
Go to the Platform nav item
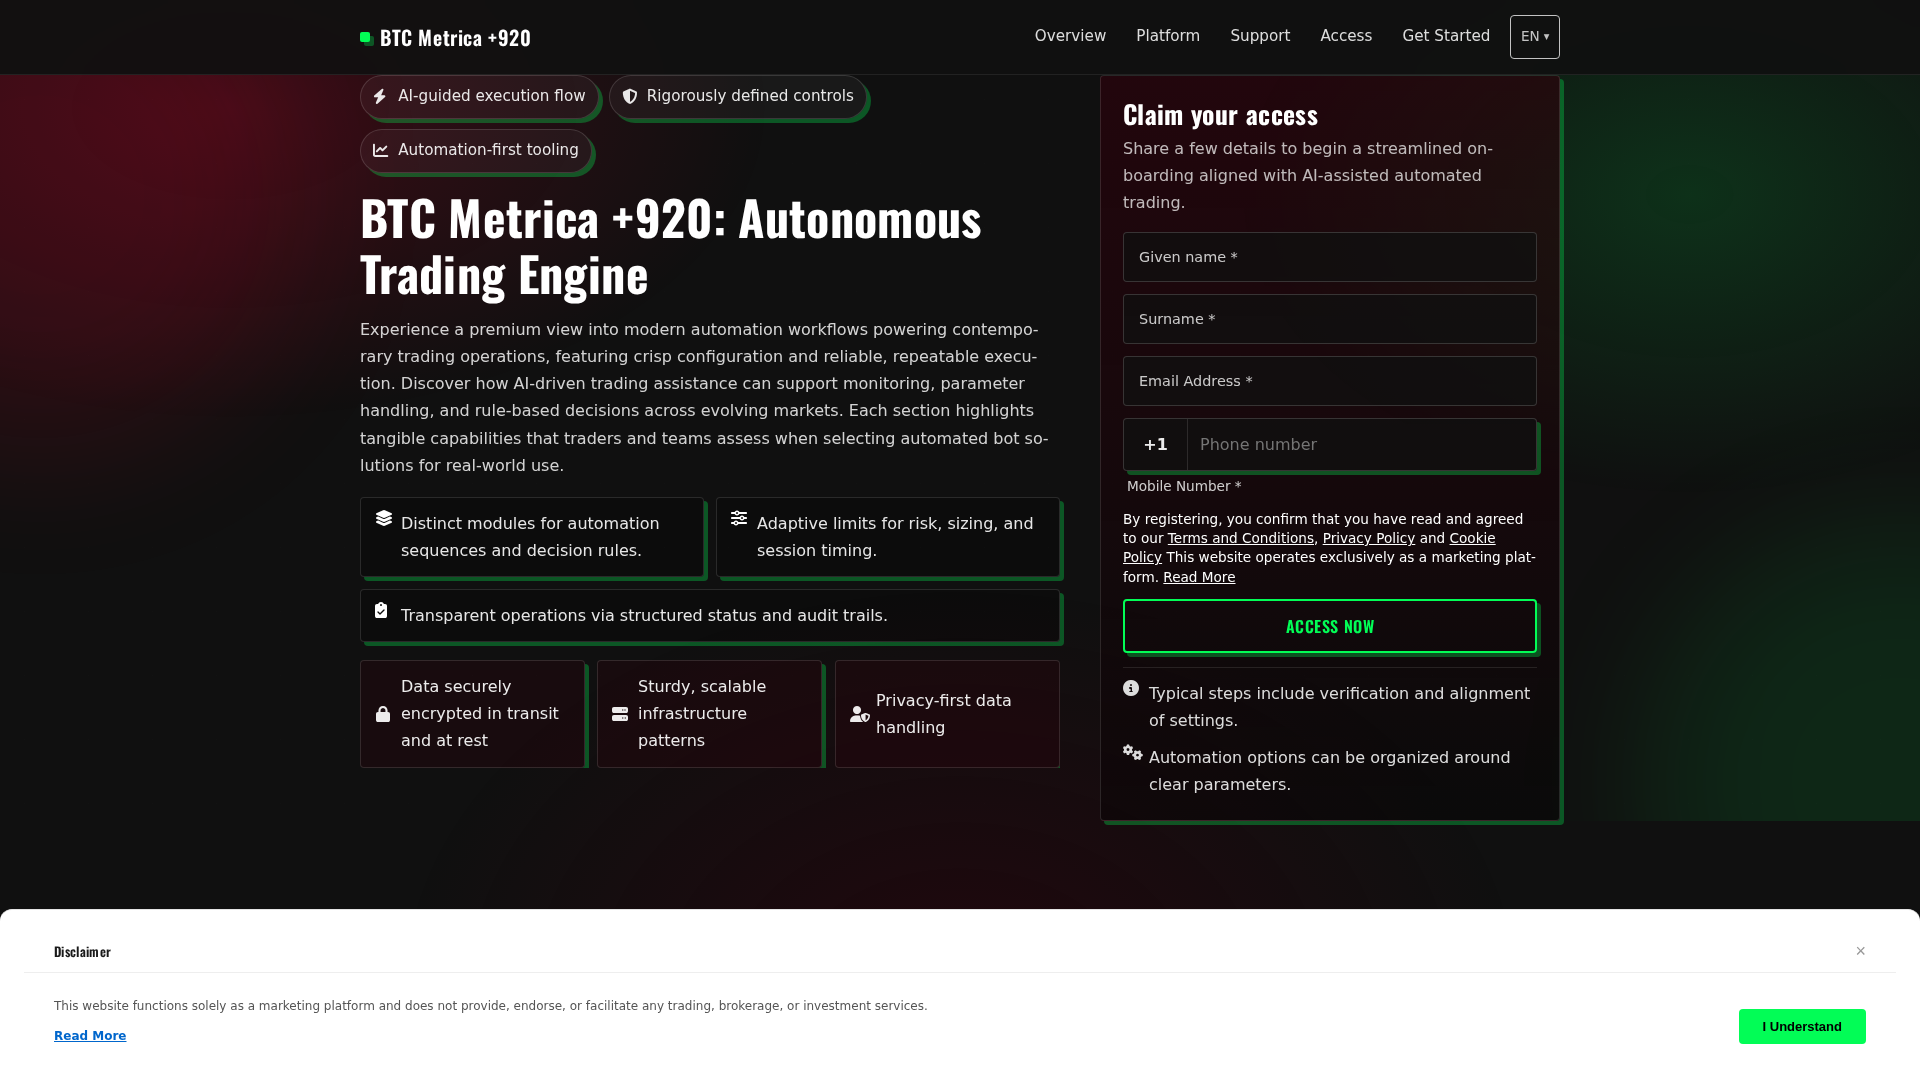point(1168,36)
